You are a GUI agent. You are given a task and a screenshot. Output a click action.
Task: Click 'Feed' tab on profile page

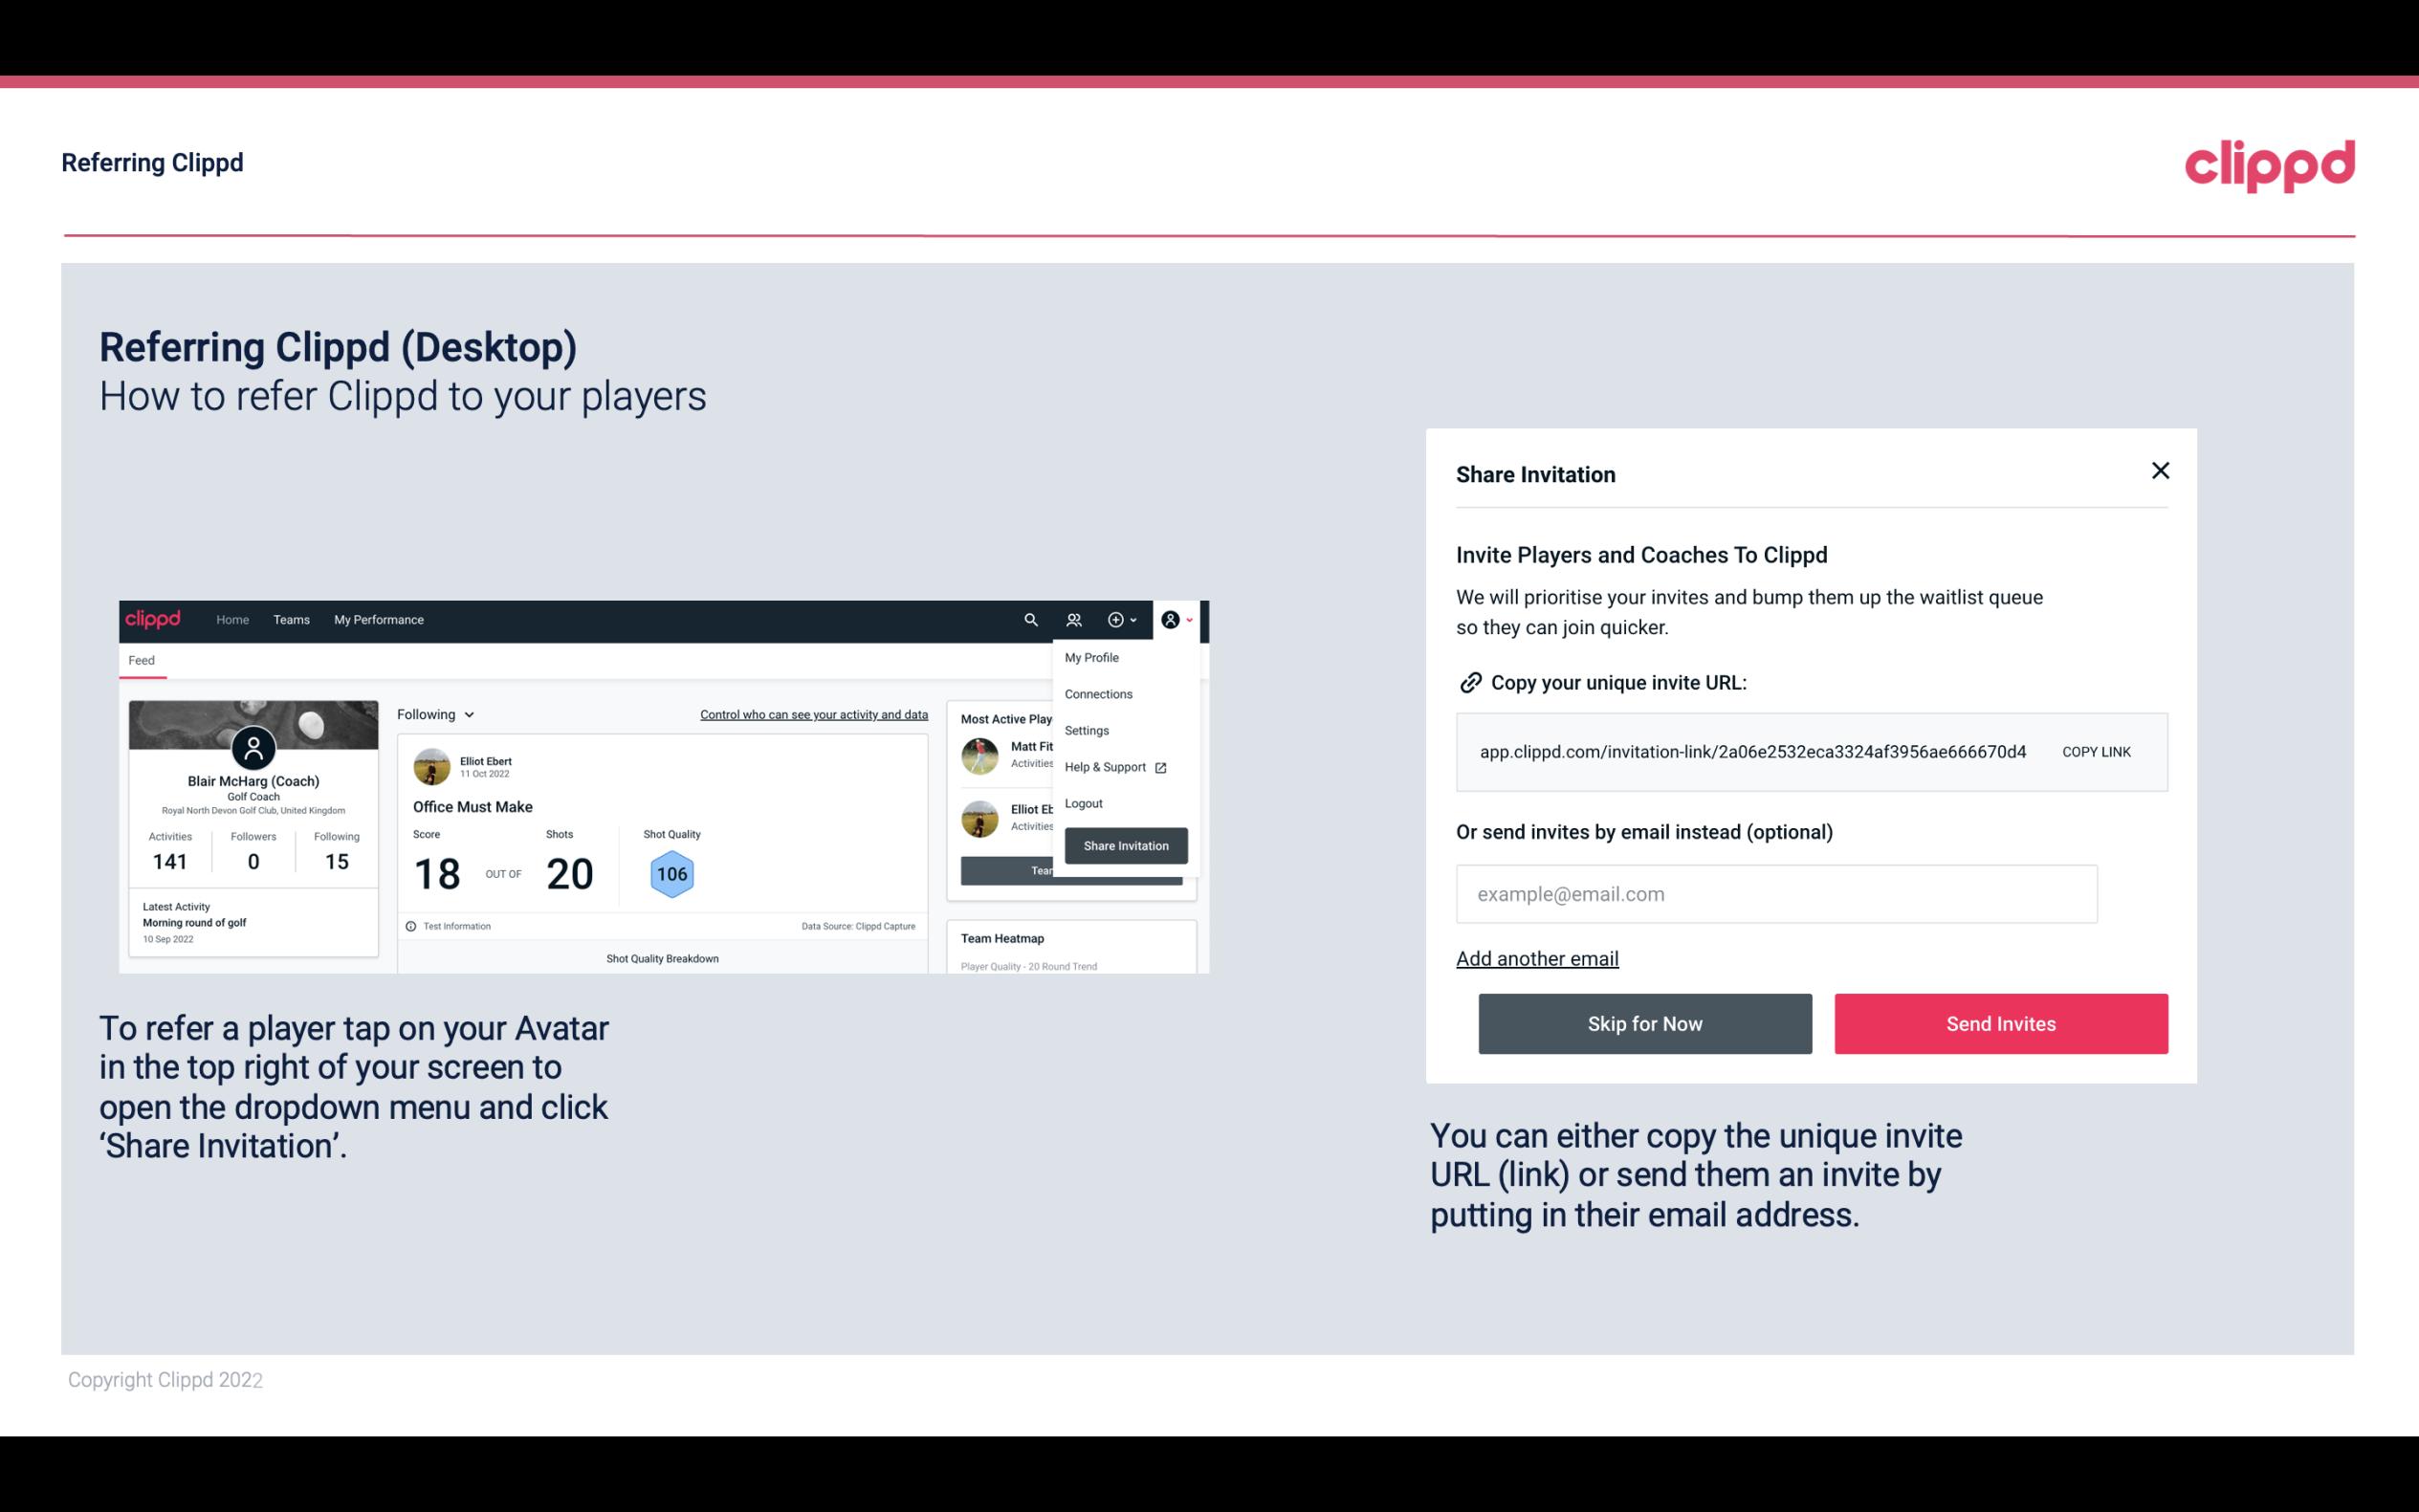143,658
